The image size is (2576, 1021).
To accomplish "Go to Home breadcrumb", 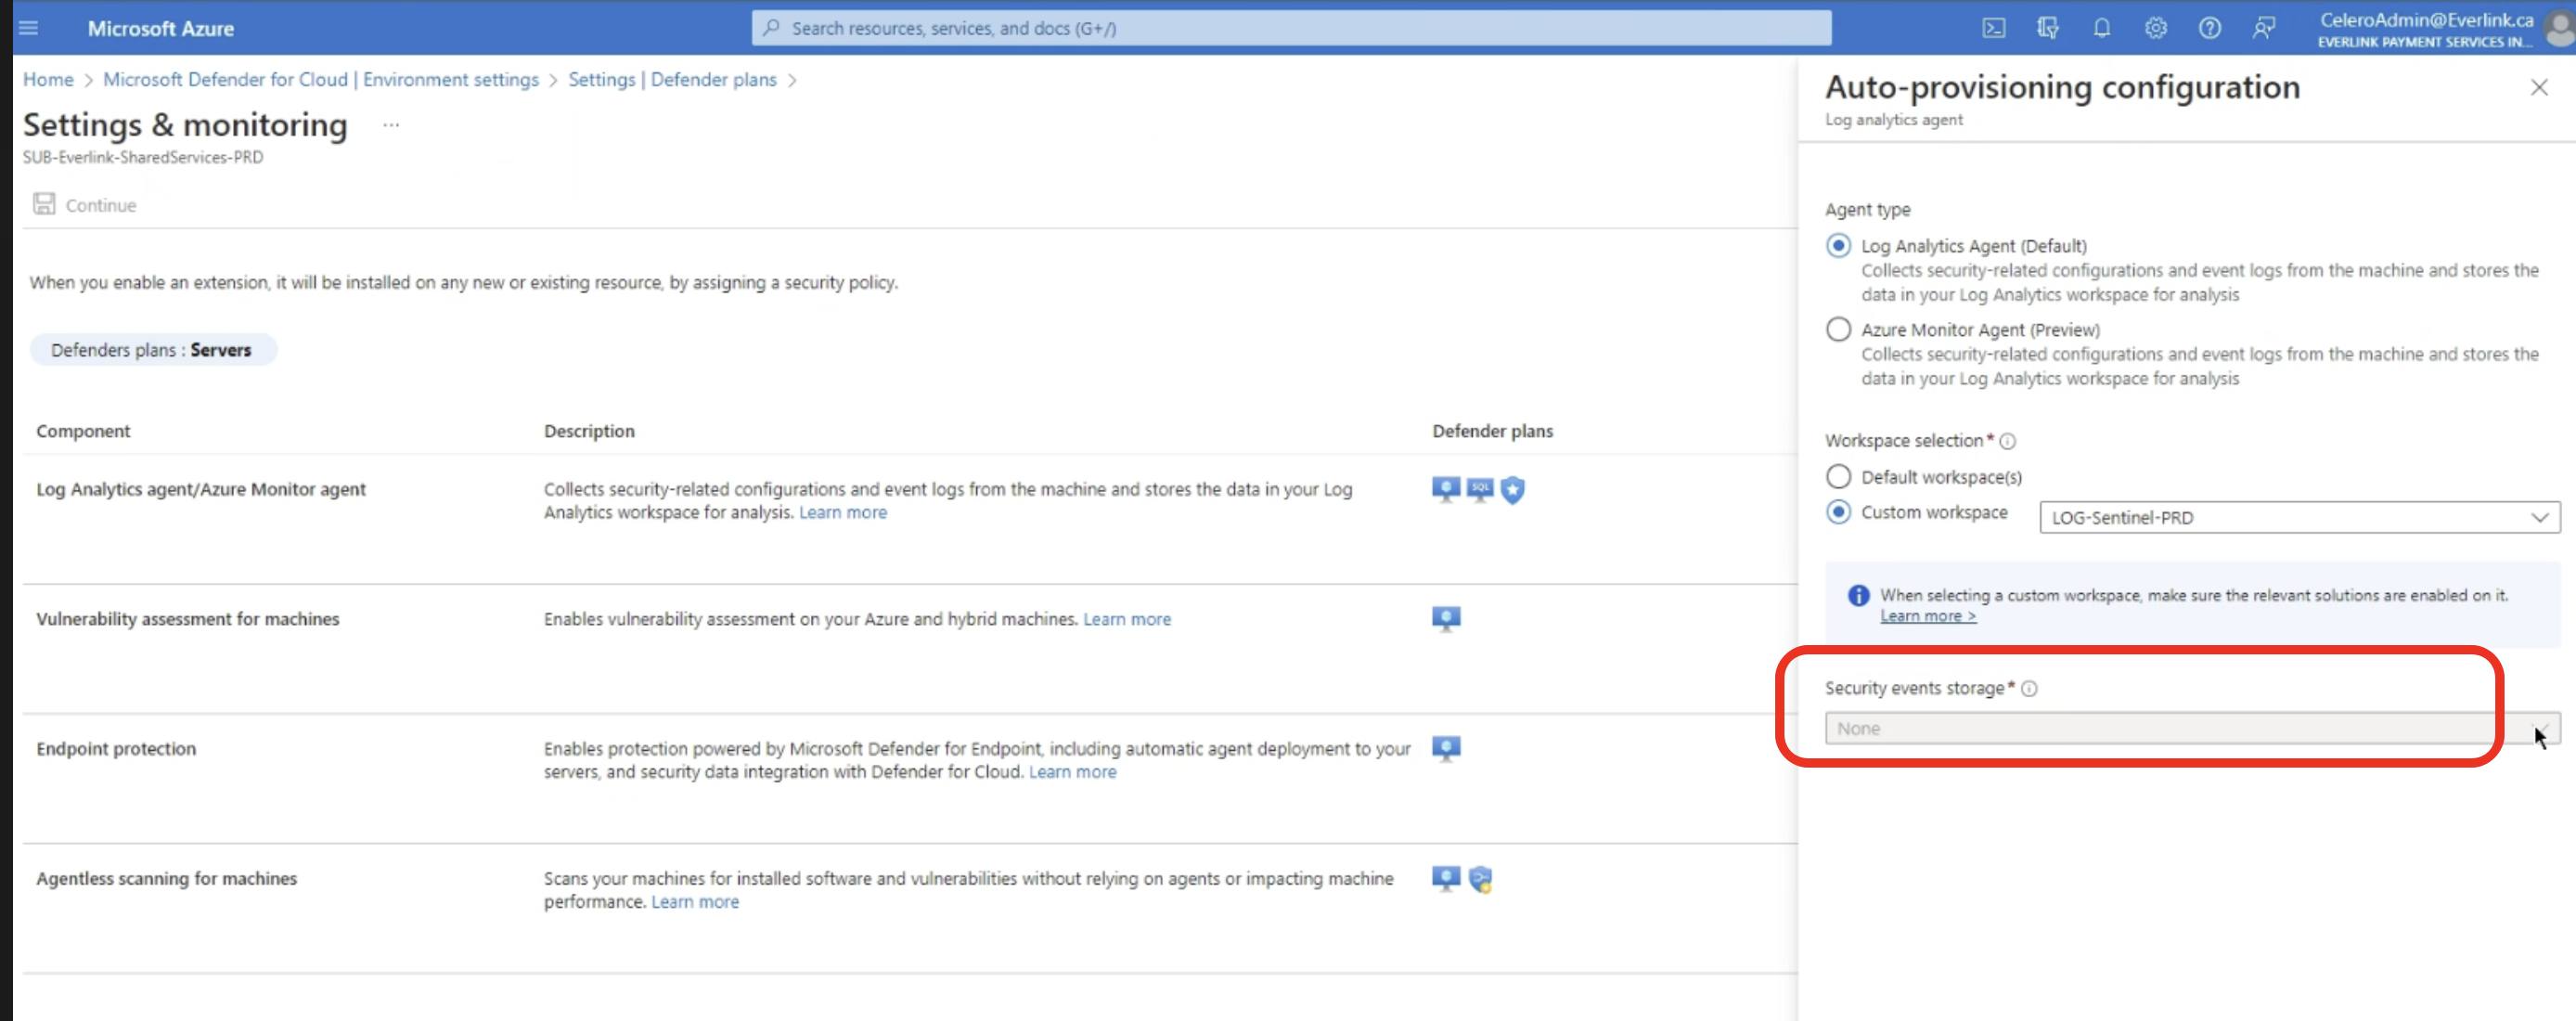I will 48,80.
